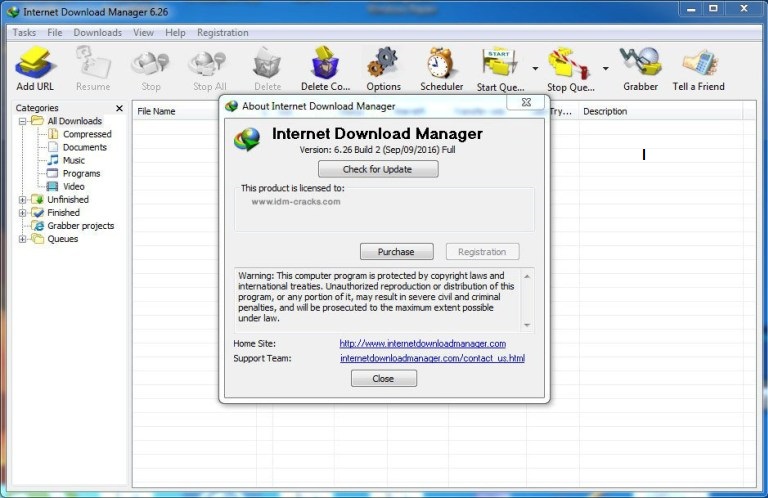
Task: Select the Video category
Action: pos(73,187)
